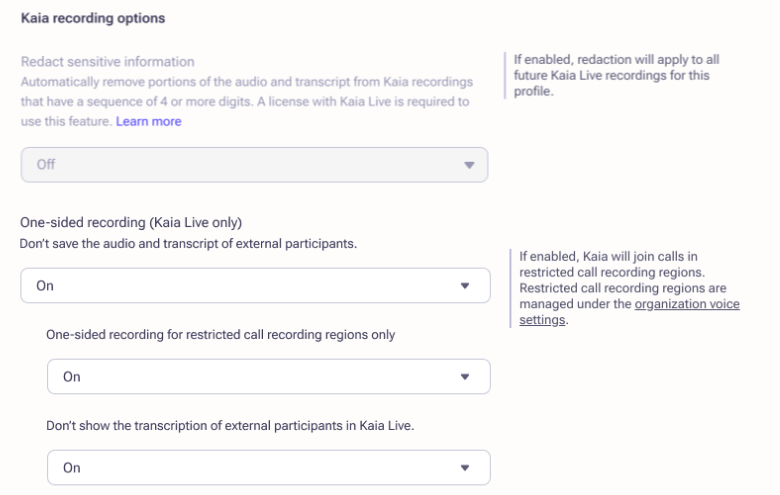This screenshot has width=780, height=495.
Task: Click the caret icon of the first On dropdown
Action: click(x=464, y=285)
